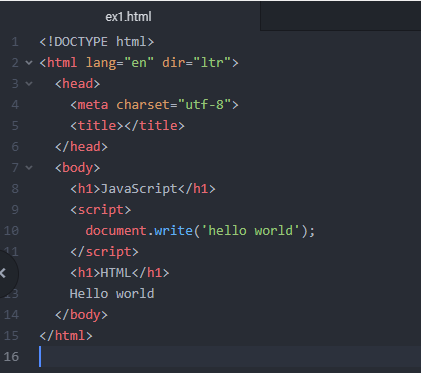
Task: Click the closing html tag
Action: click(x=66, y=336)
